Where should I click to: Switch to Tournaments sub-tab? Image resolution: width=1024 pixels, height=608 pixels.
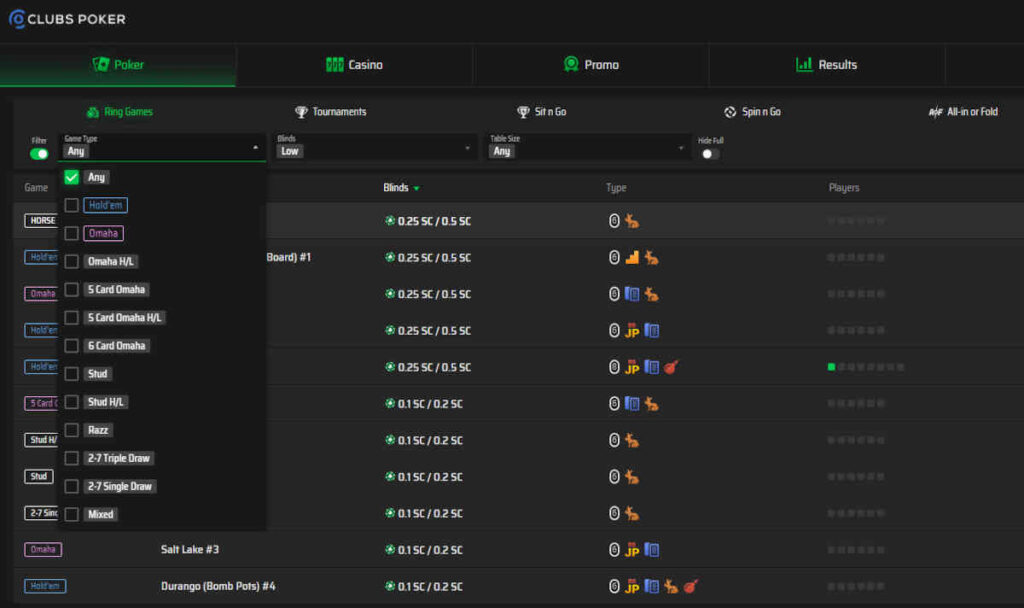click(x=330, y=112)
